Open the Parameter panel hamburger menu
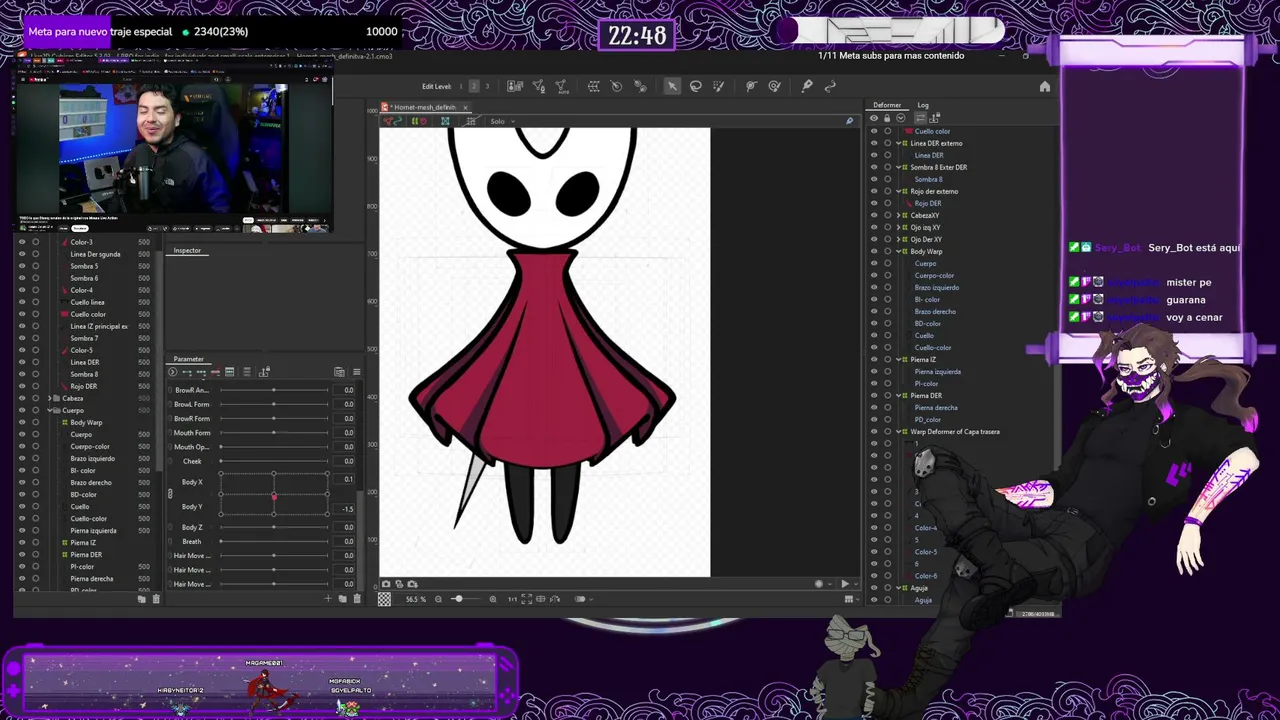 [x=356, y=372]
